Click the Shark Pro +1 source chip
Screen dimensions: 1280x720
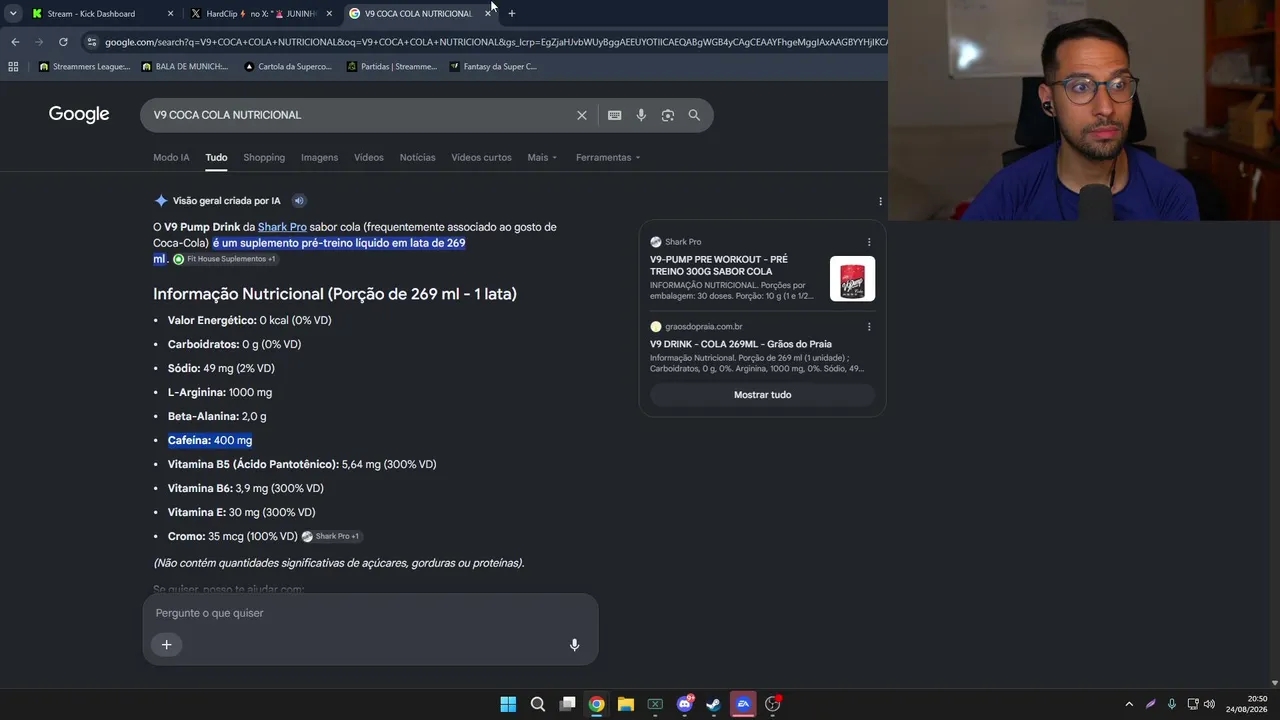click(331, 537)
